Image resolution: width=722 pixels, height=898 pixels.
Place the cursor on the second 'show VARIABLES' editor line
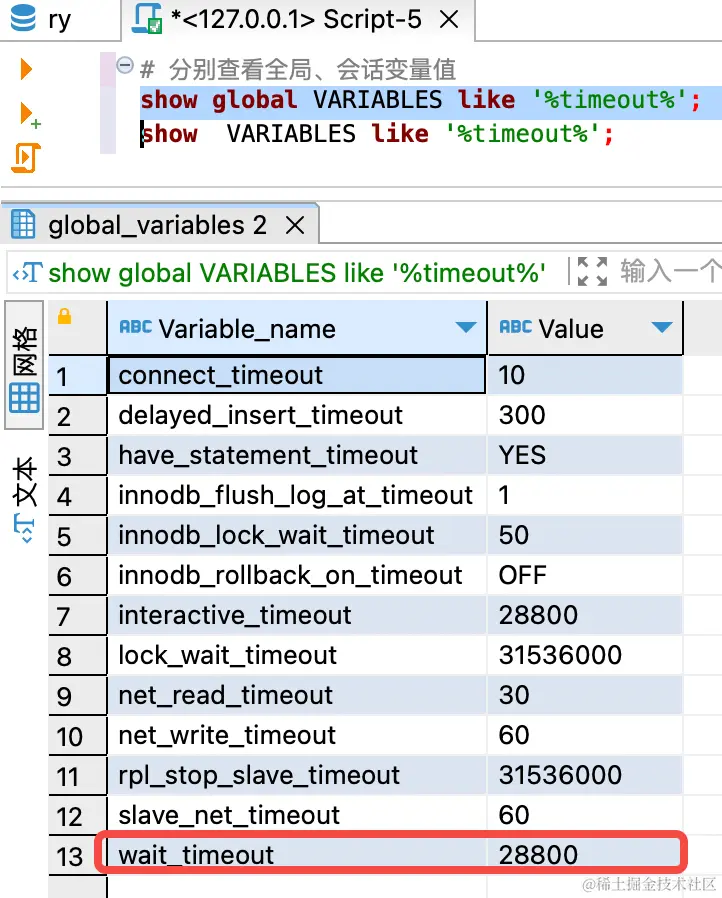tap(377, 135)
